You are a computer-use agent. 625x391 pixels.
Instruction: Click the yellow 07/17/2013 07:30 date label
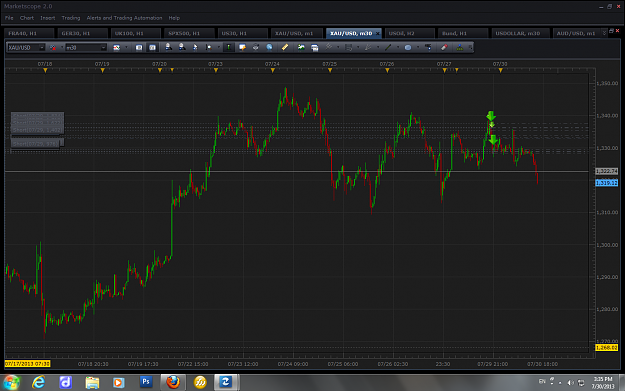point(28,364)
